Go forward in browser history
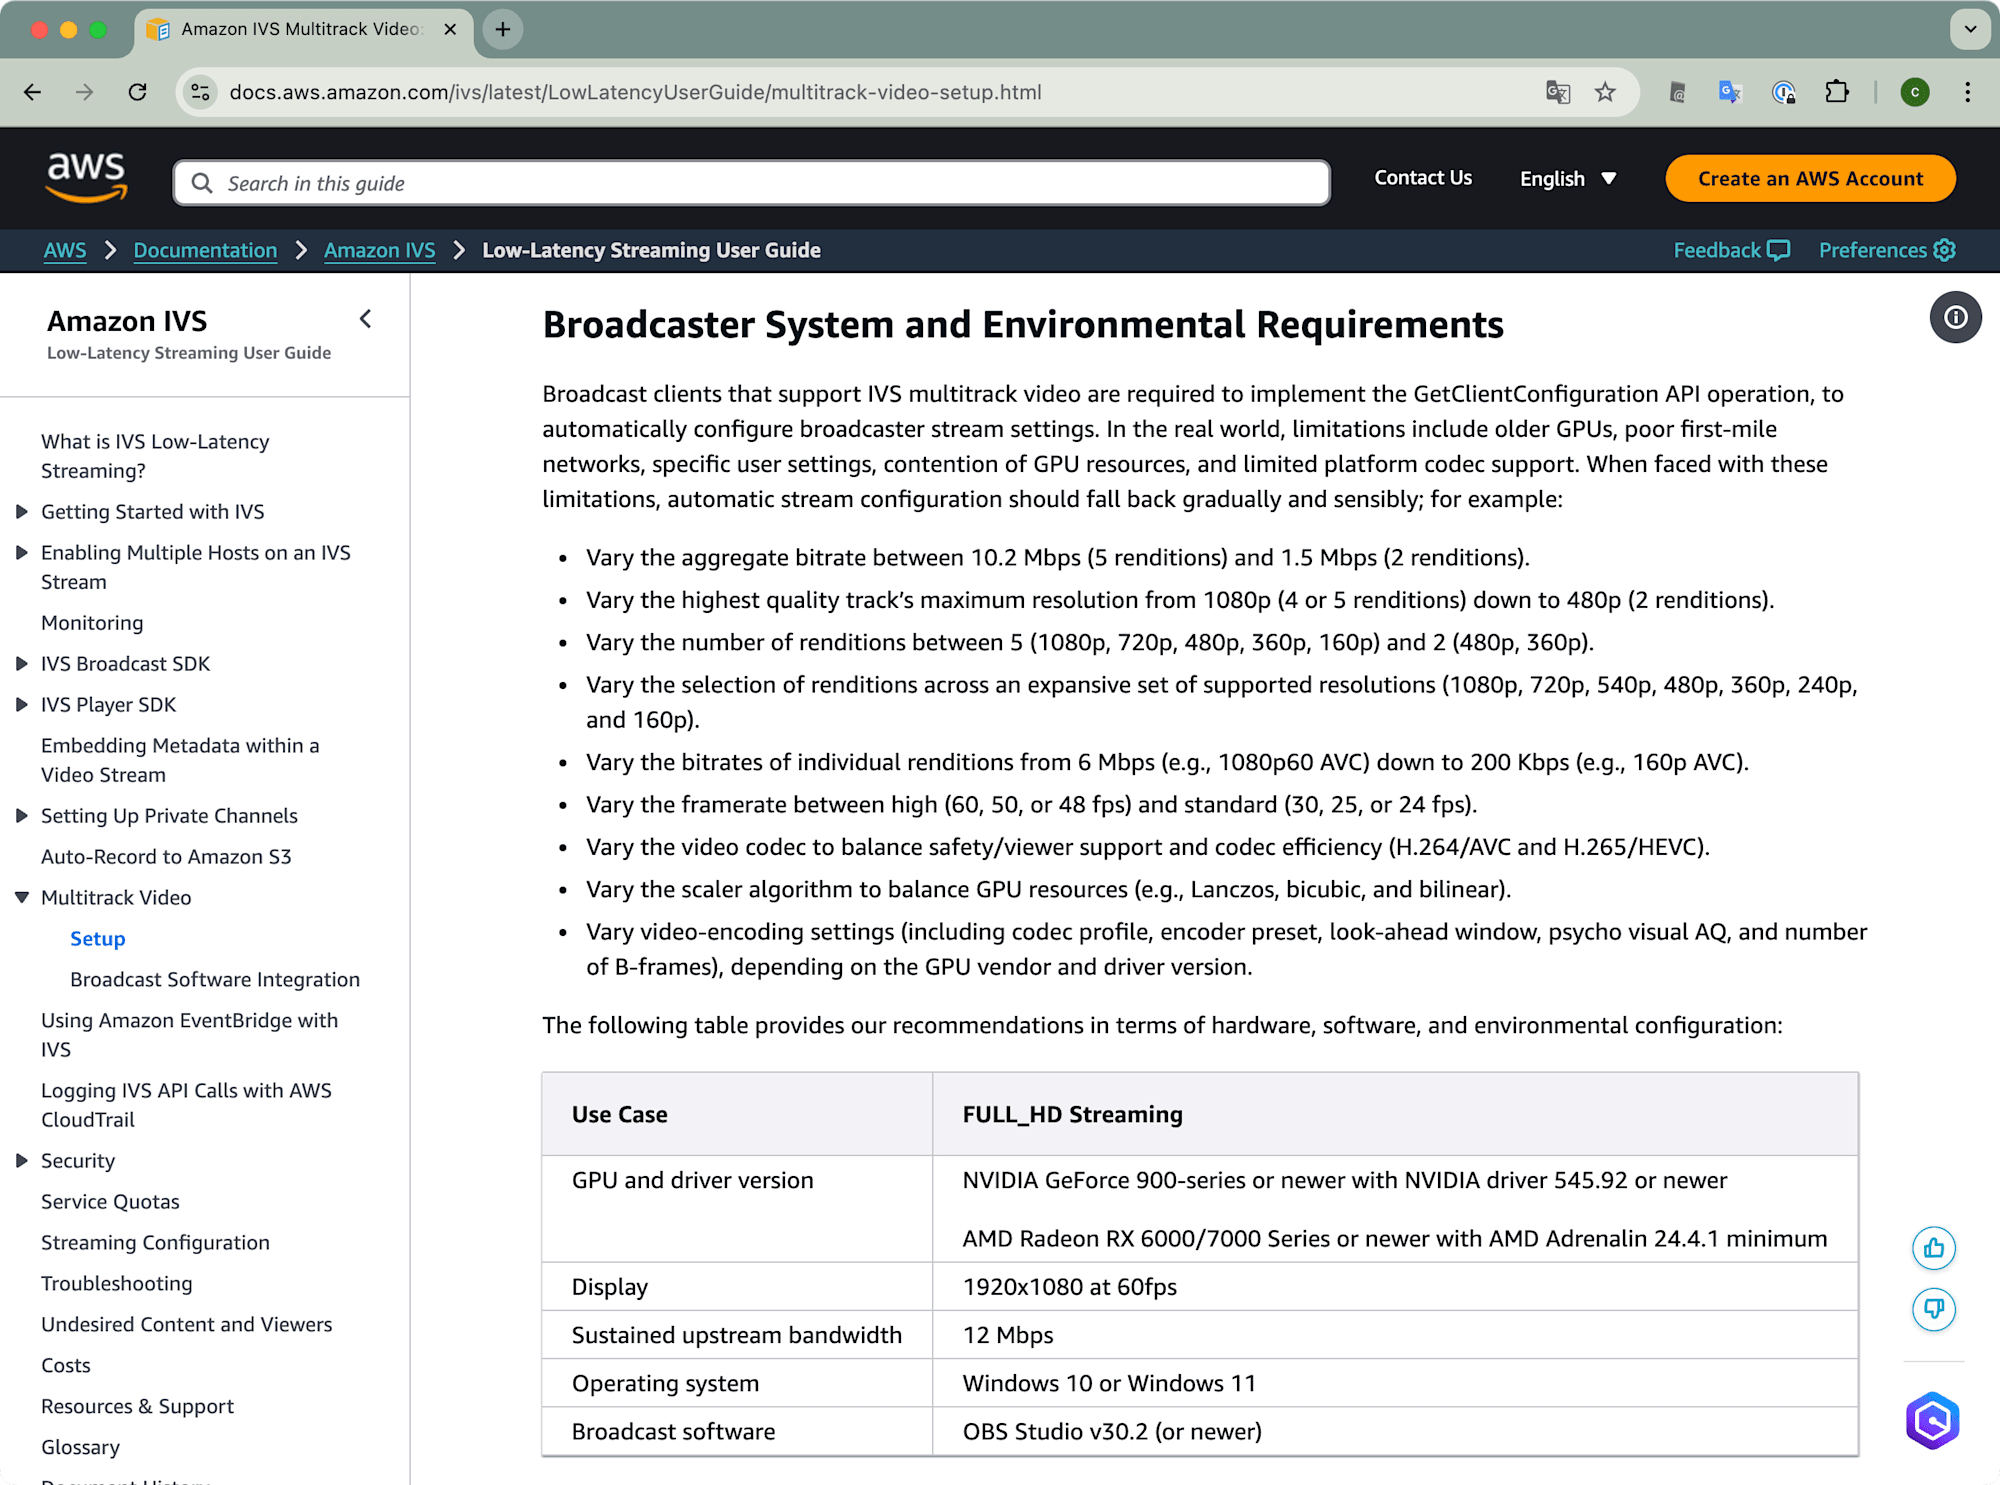This screenshot has height=1485, width=2000. [85, 92]
